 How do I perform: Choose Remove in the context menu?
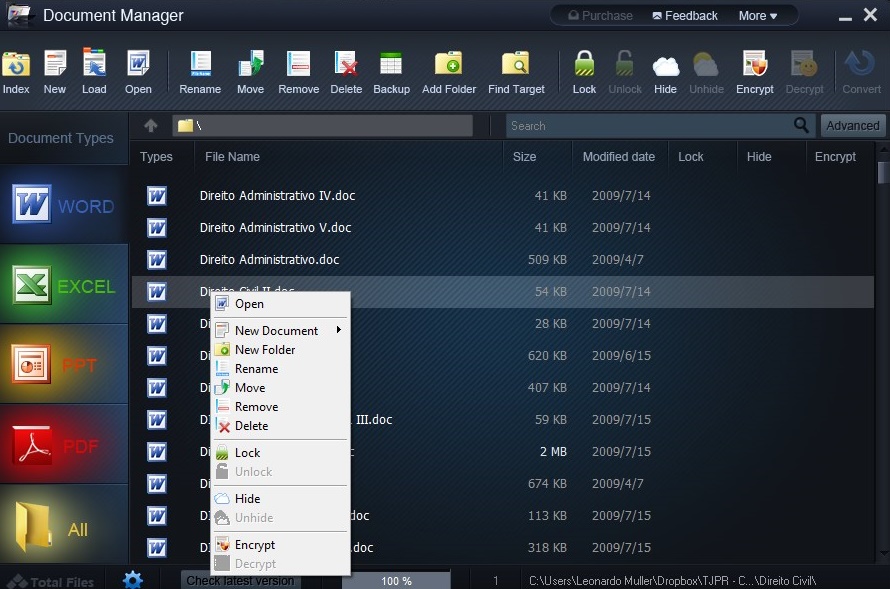point(280,407)
